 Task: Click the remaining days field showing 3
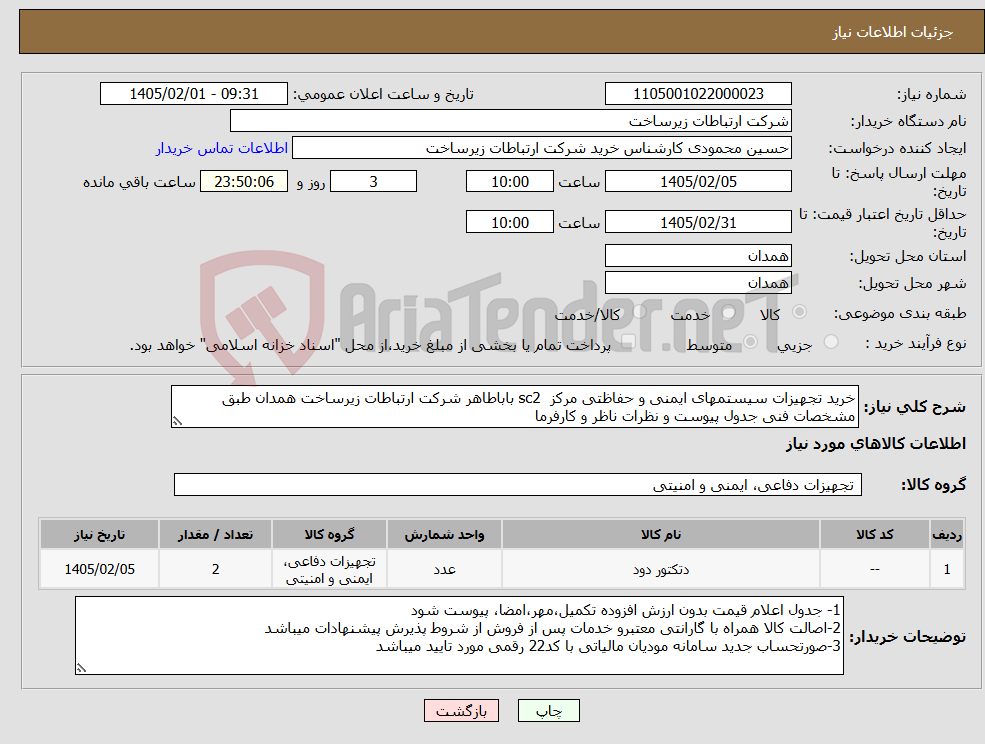tap(373, 182)
